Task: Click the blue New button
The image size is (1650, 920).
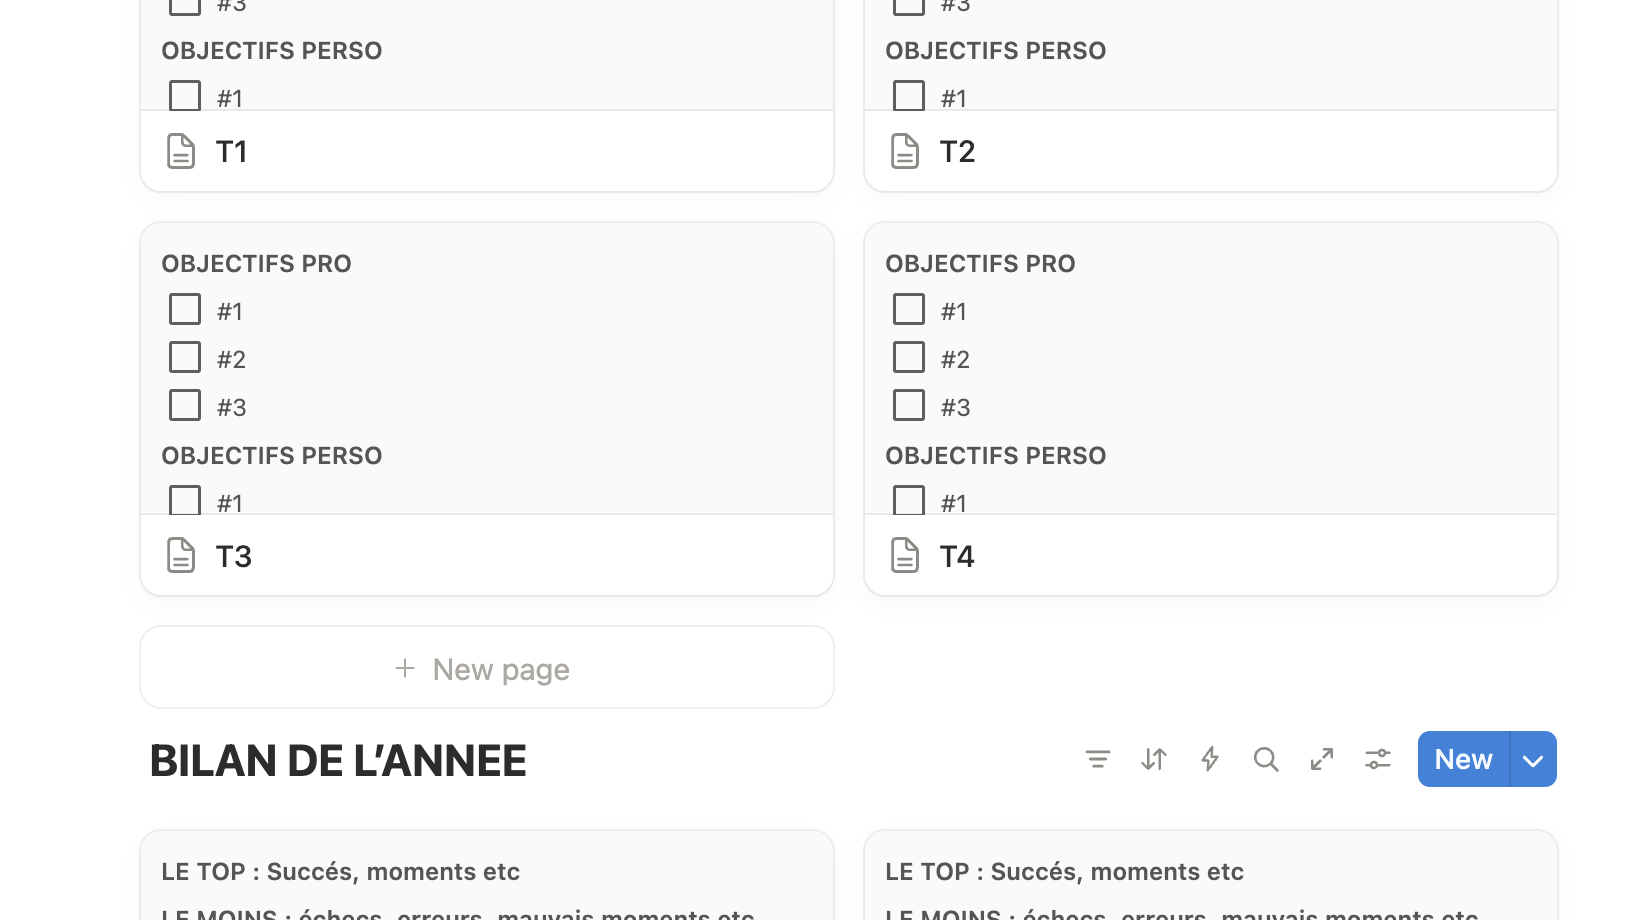Action: pos(1463,760)
